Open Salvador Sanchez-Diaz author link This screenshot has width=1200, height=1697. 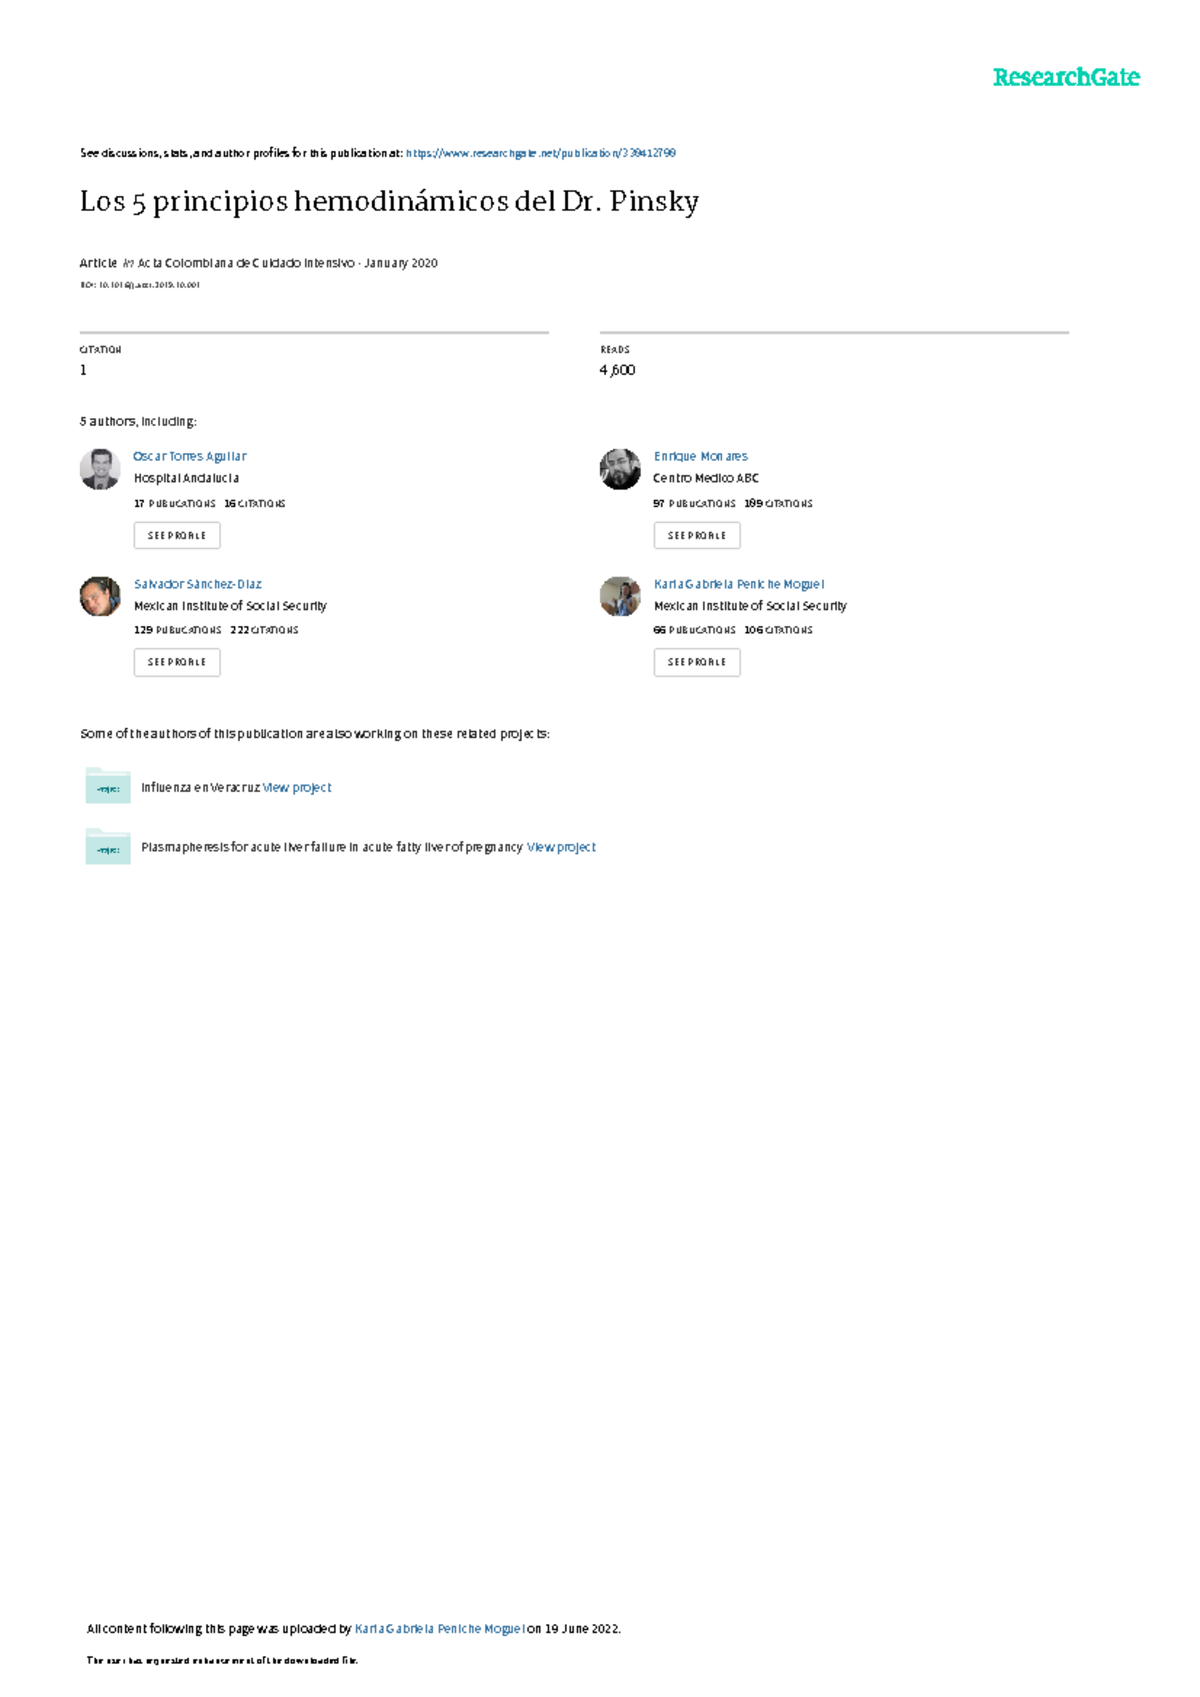198,584
